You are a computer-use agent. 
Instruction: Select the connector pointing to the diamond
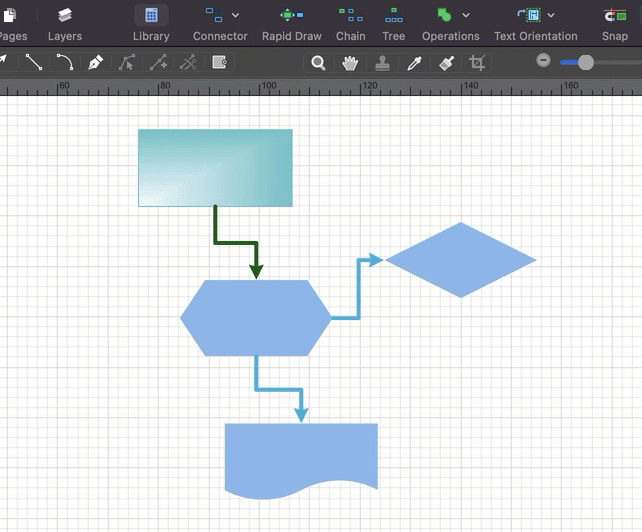(x=359, y=289)
